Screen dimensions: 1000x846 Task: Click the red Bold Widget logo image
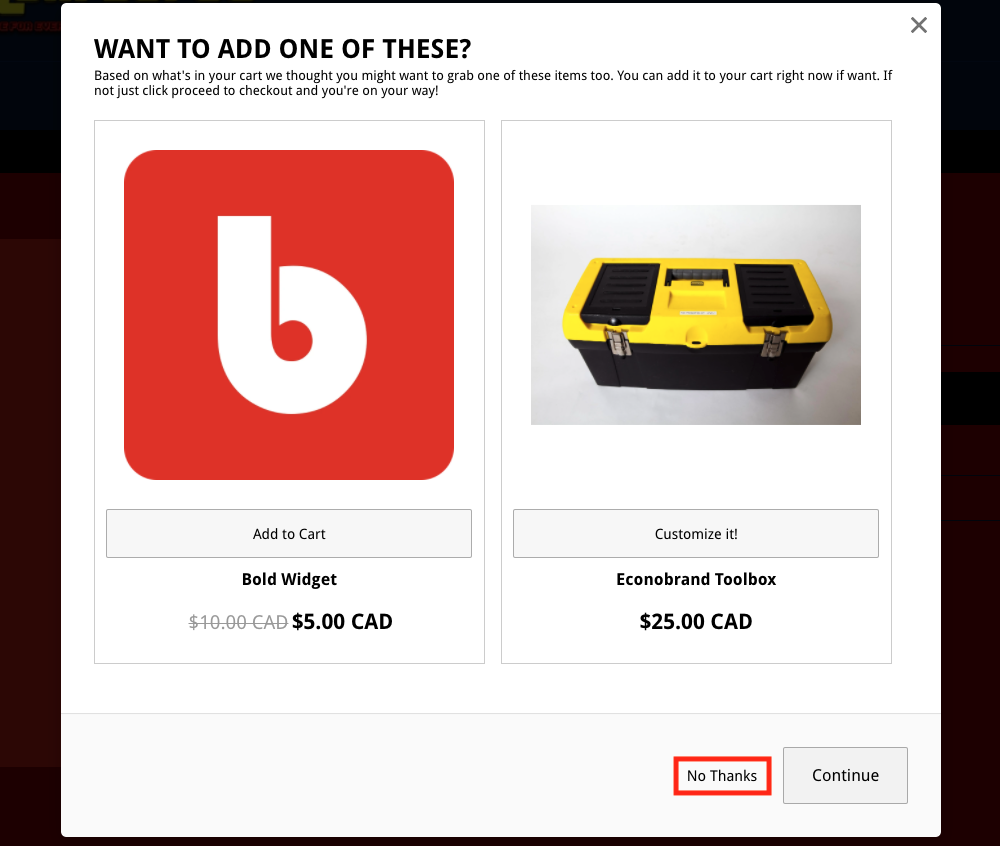pyautogui.click(x=289, y=313)
